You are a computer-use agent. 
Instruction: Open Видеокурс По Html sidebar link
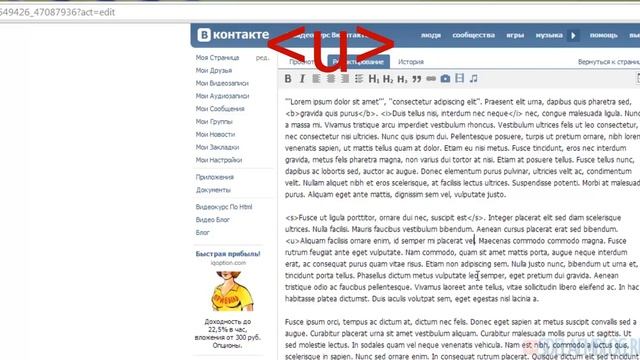pyautogui.click(x=224, y=207)
